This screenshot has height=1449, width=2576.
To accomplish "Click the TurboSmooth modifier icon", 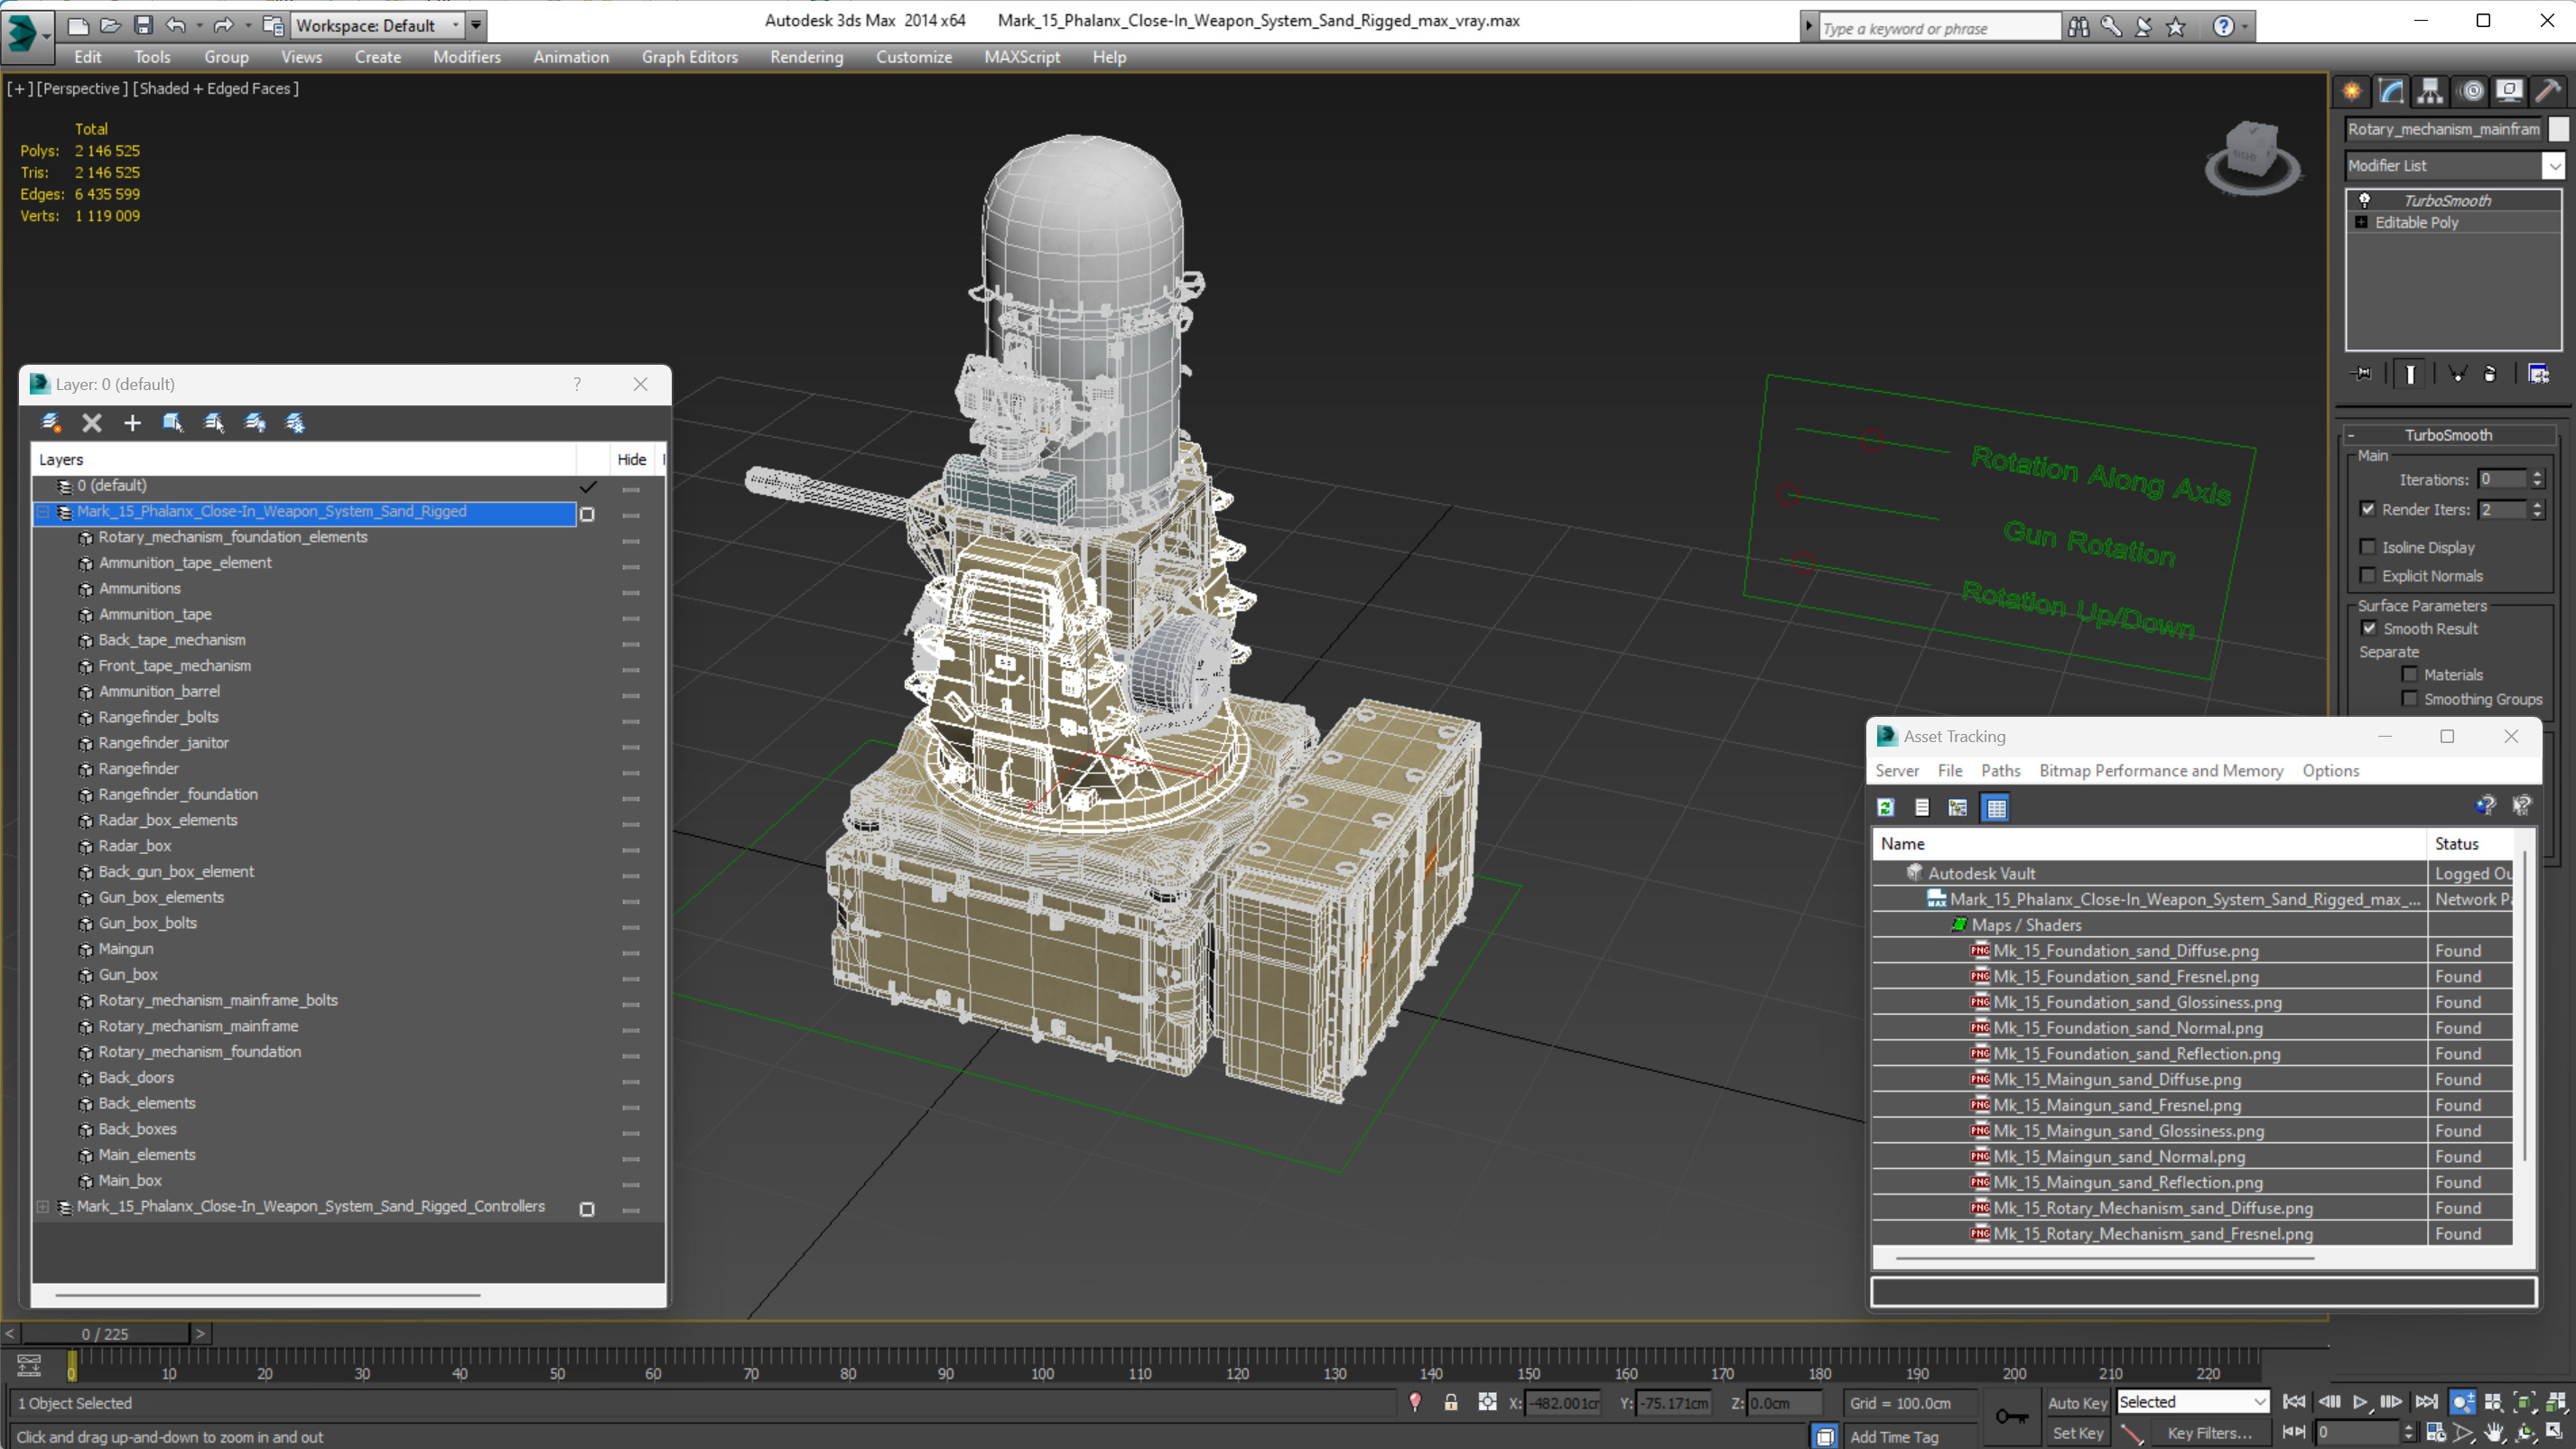I will tap(2366, 198).
